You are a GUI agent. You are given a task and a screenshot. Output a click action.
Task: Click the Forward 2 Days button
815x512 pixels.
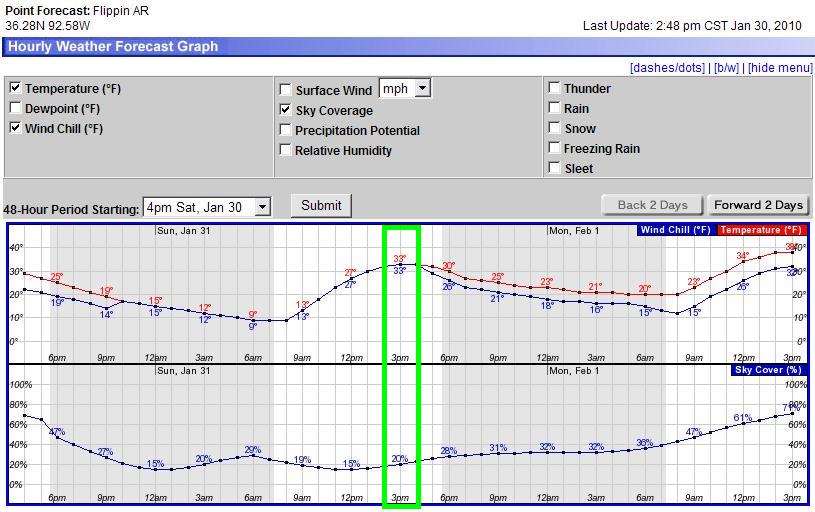758,205
